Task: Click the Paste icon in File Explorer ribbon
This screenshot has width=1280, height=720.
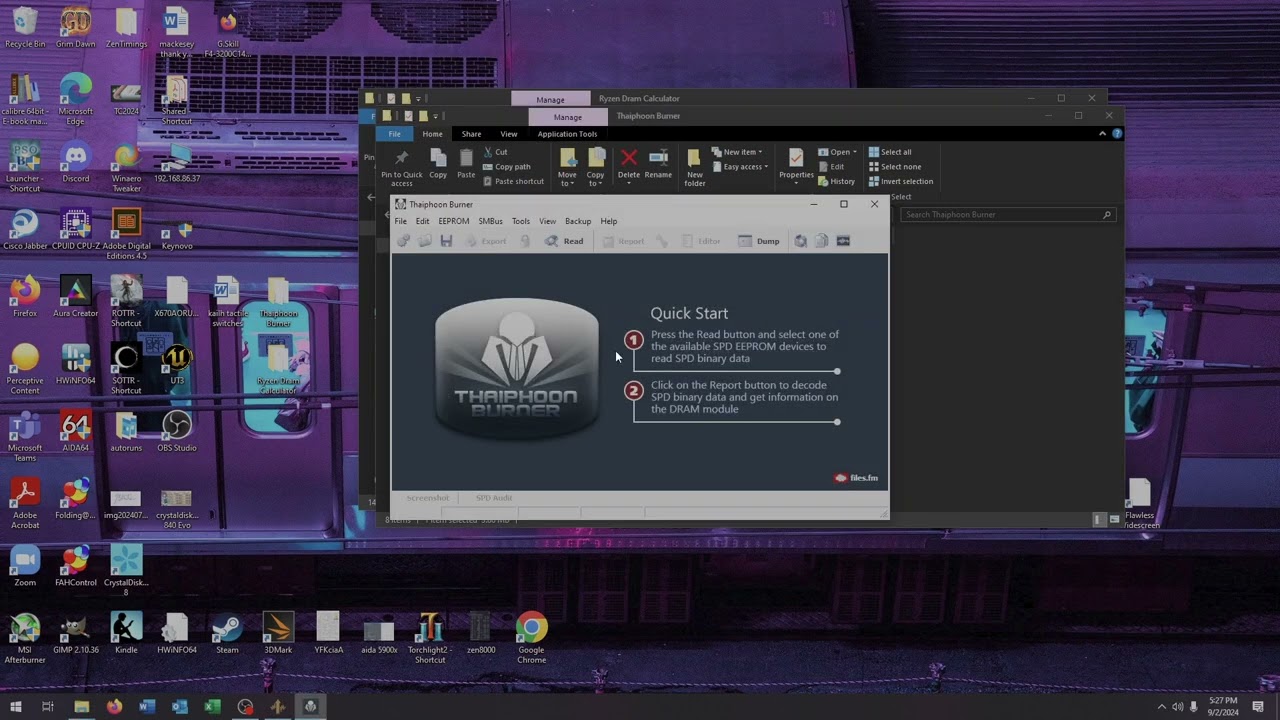Action: coord(466,165)
